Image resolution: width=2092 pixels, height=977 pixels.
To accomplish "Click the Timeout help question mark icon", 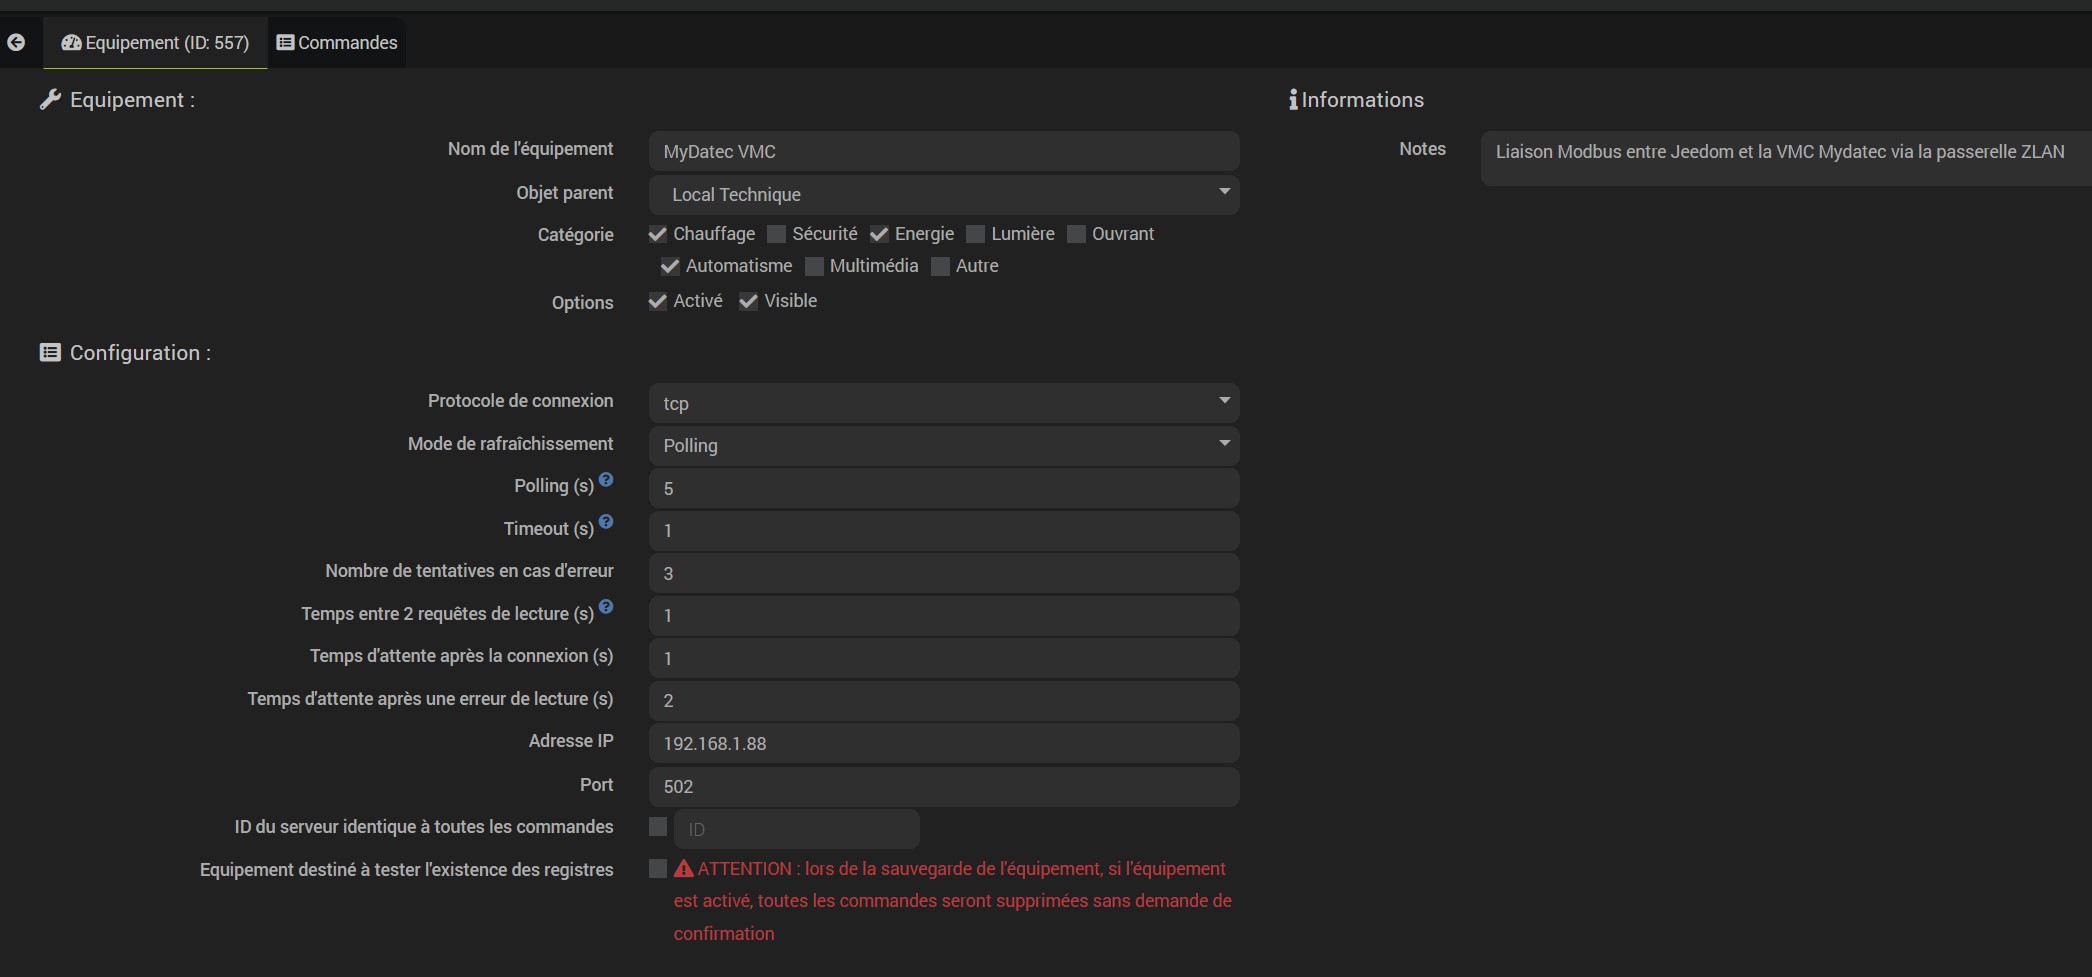I will point(606,522).
